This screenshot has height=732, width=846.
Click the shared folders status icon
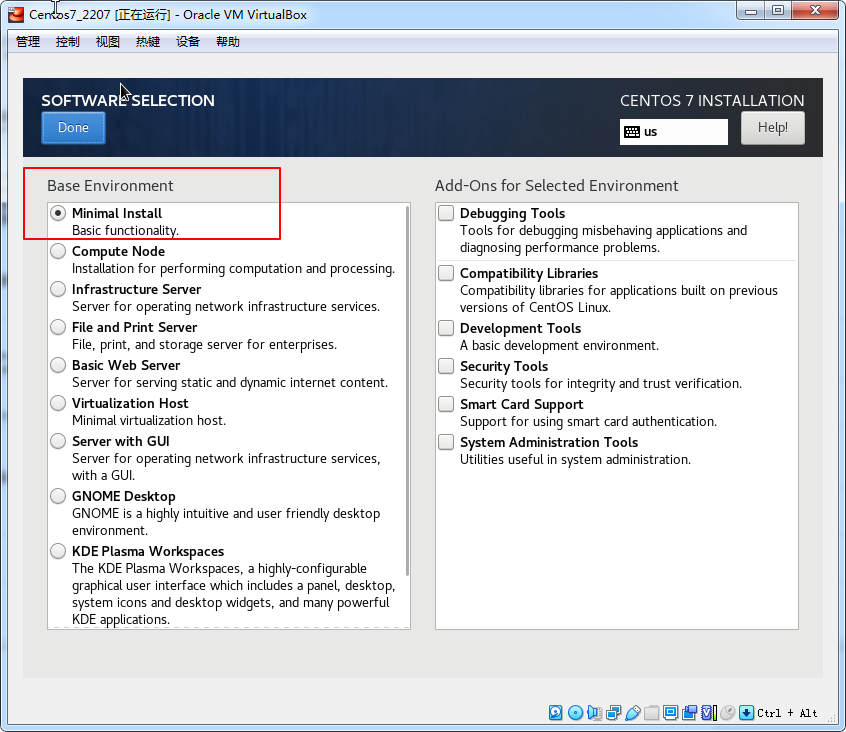(x=651, y=713)
